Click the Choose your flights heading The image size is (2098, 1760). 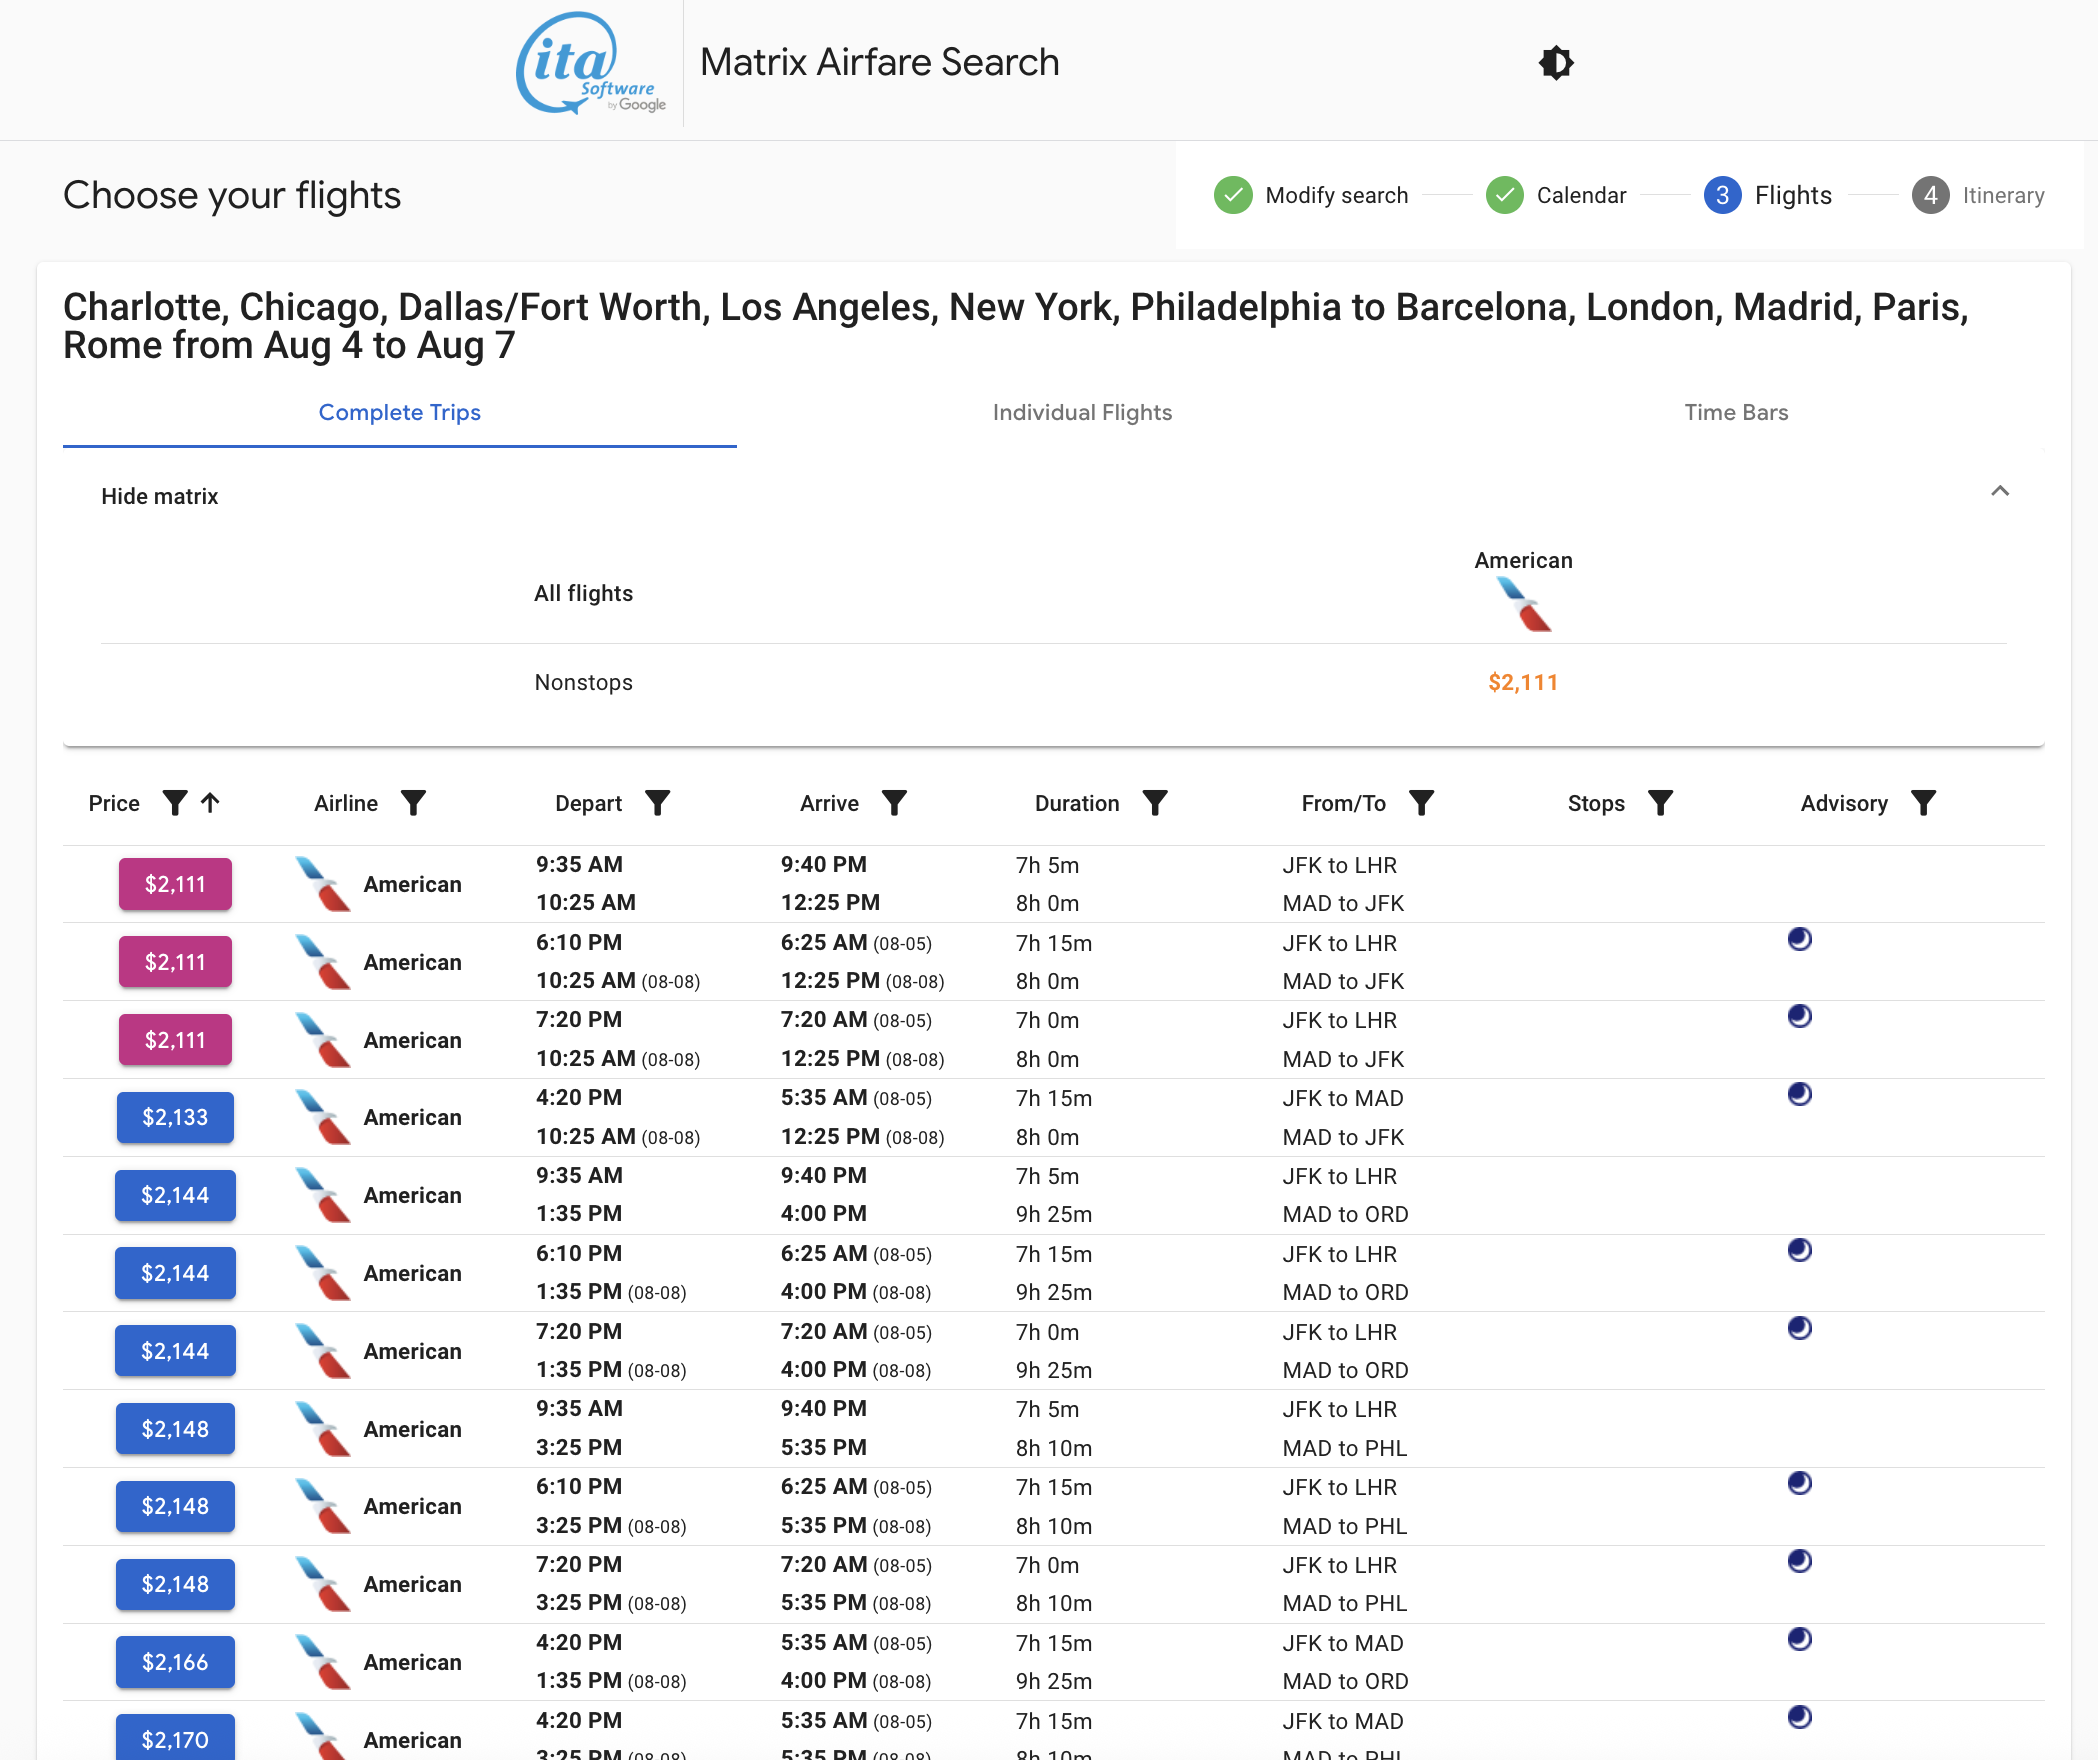tap(232, 195)
